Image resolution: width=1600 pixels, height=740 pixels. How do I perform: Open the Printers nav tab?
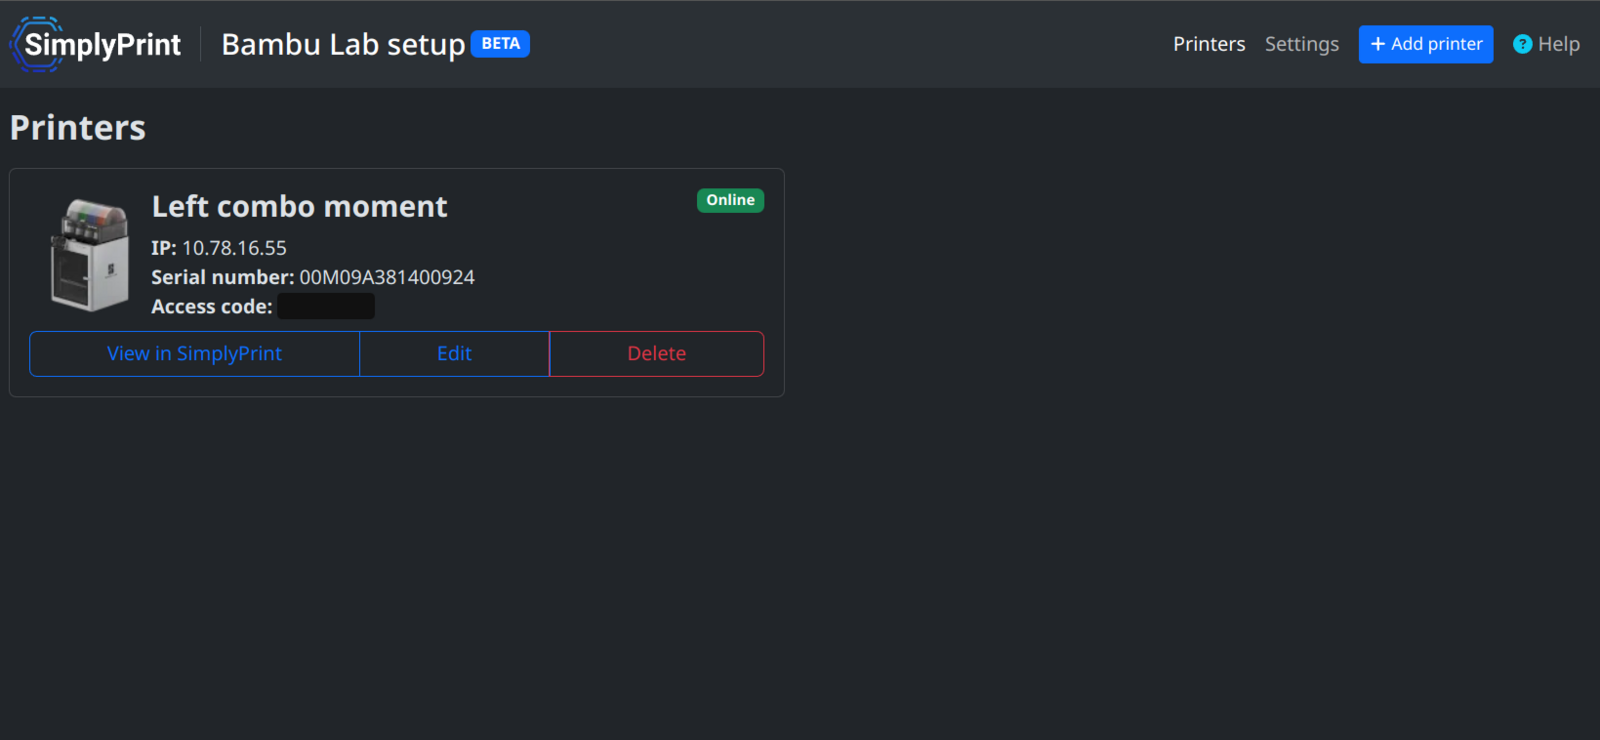[x=1209, y=44]
